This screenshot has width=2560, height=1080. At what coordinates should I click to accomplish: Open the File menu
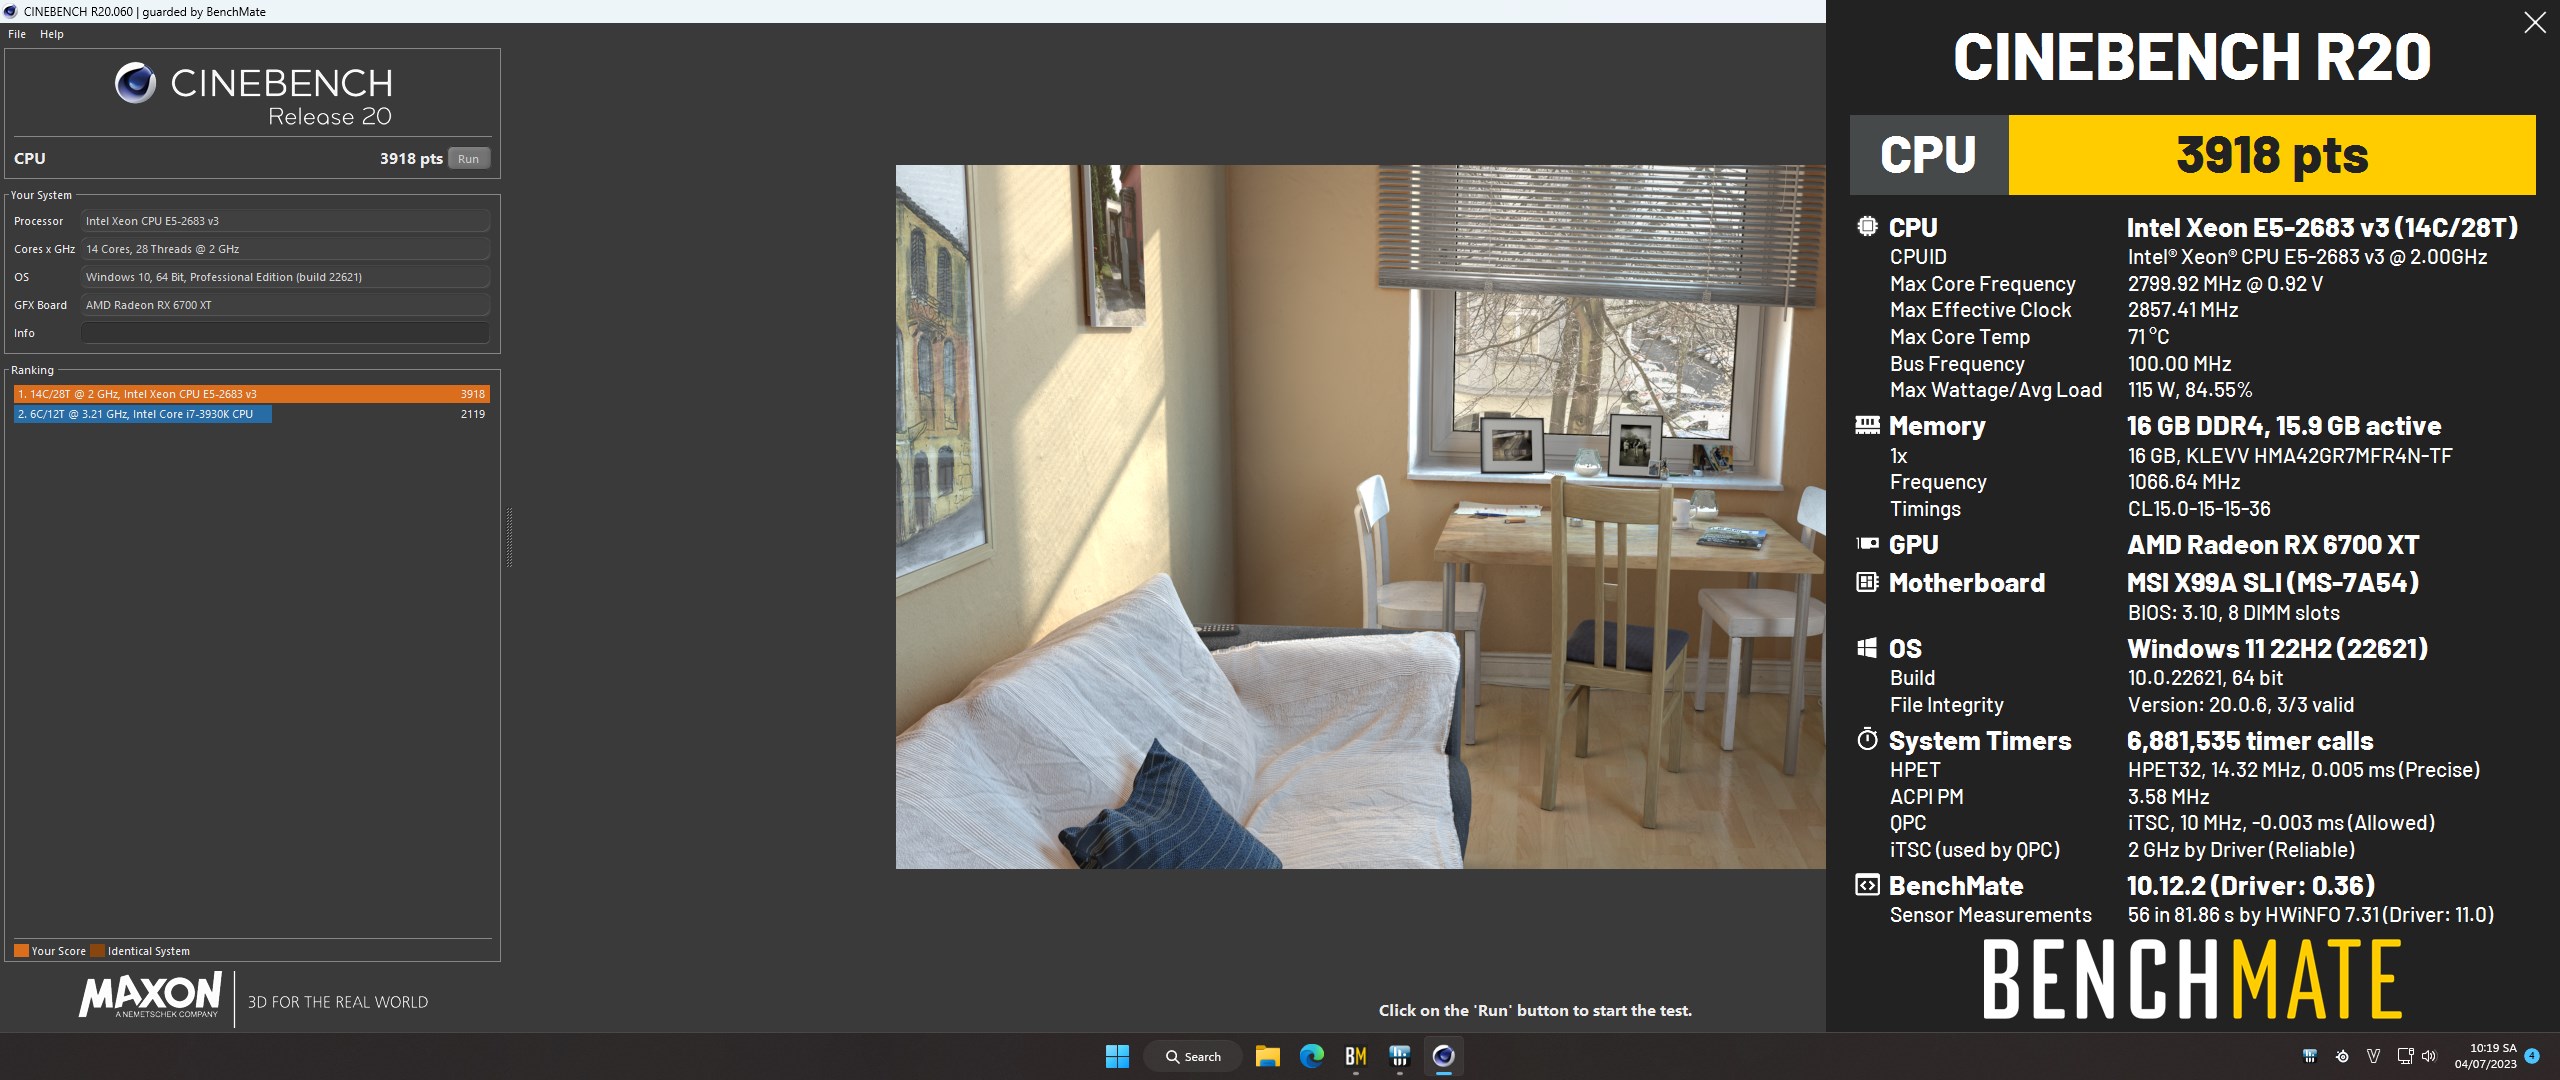(17, 34)
